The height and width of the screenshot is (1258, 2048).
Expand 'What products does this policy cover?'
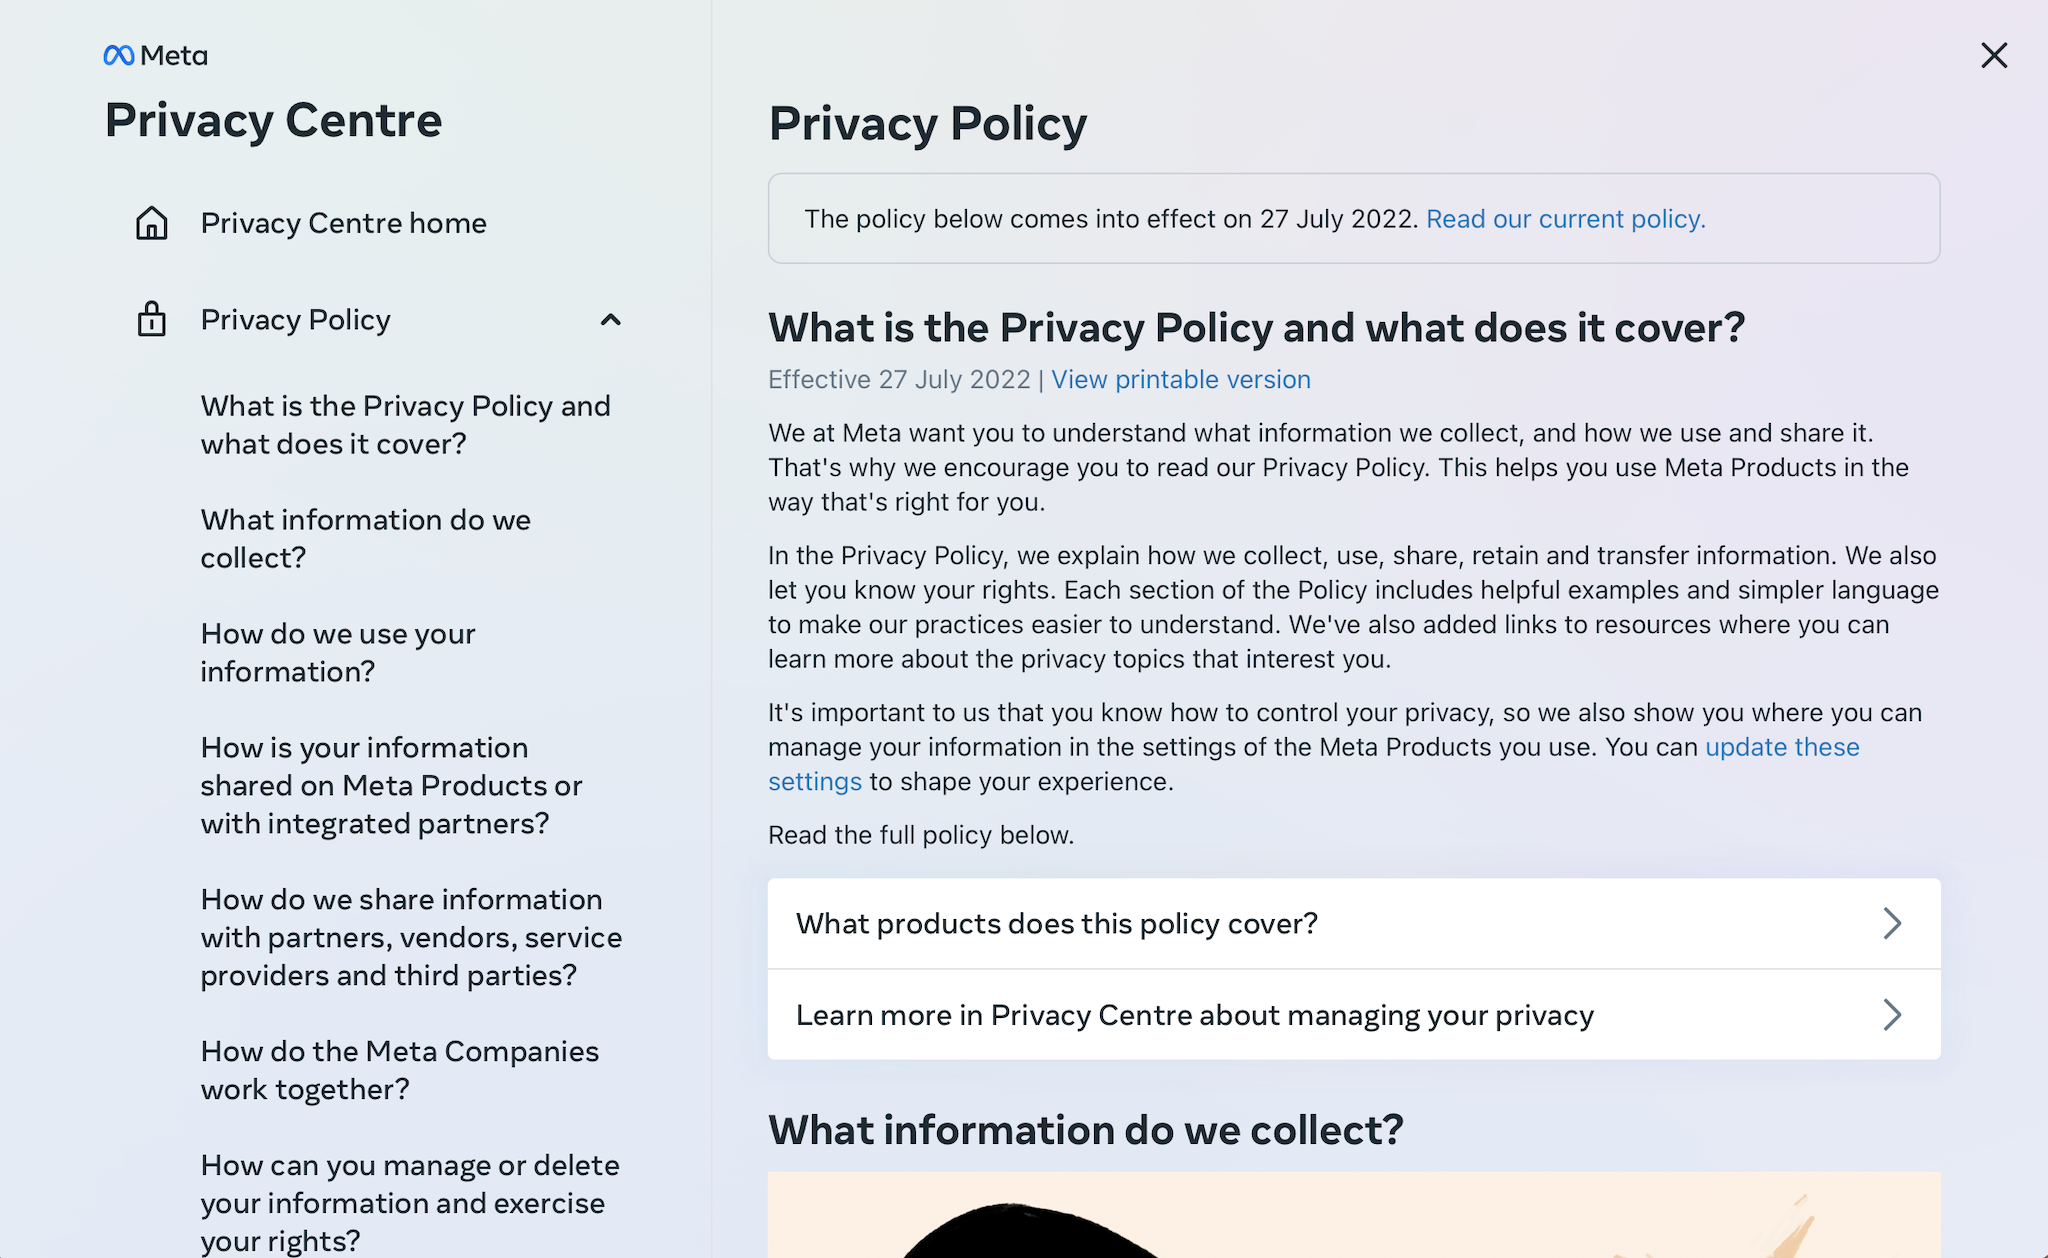coord(1354,923)
